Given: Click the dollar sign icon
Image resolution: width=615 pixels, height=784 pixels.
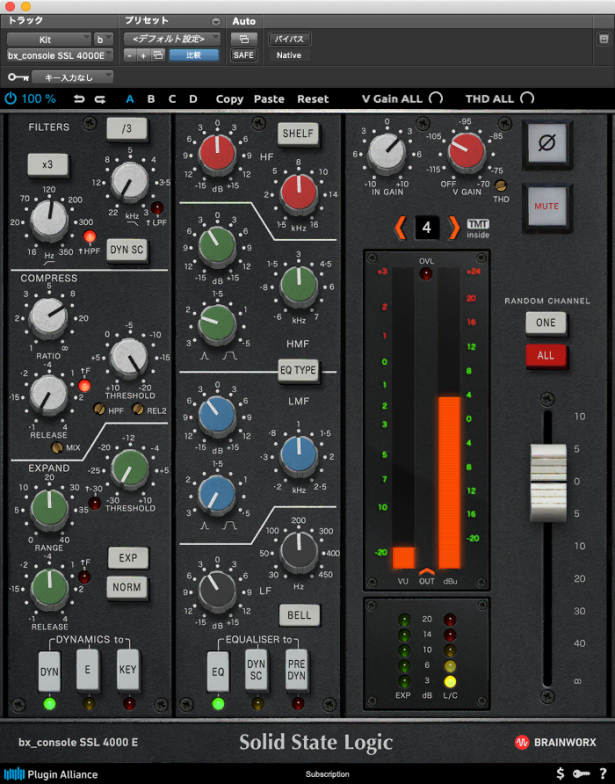Looking at the screenshot, I should (x=560, y=774).
